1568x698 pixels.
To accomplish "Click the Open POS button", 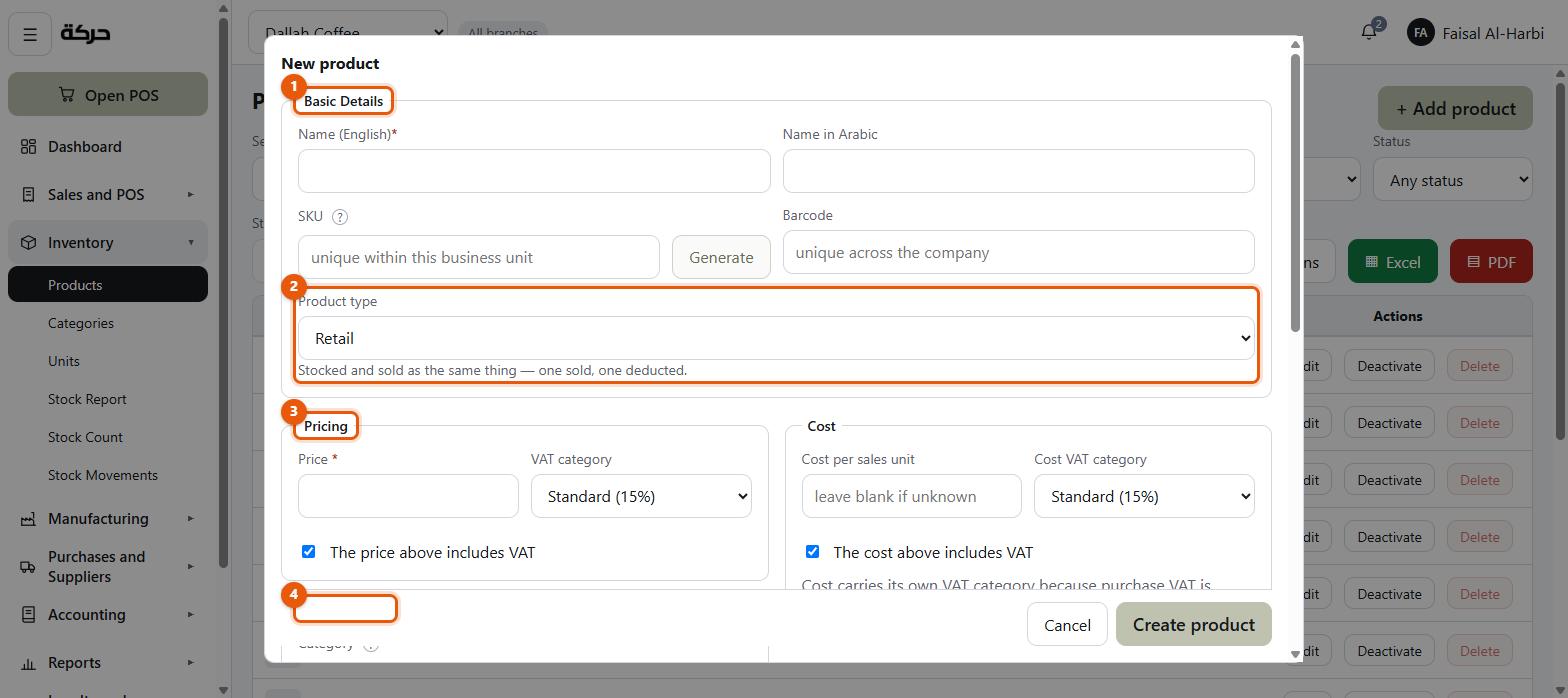I will point(108,95).
